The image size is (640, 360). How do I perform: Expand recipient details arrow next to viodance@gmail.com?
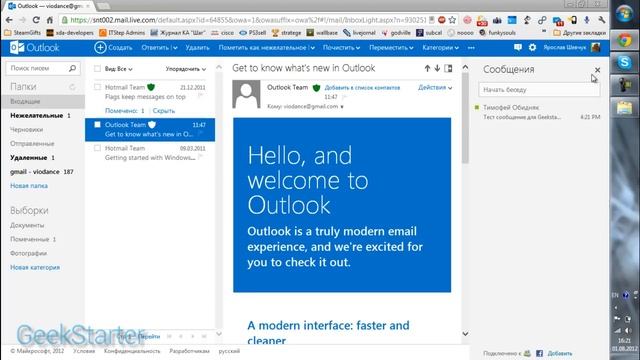click(342, 107)
